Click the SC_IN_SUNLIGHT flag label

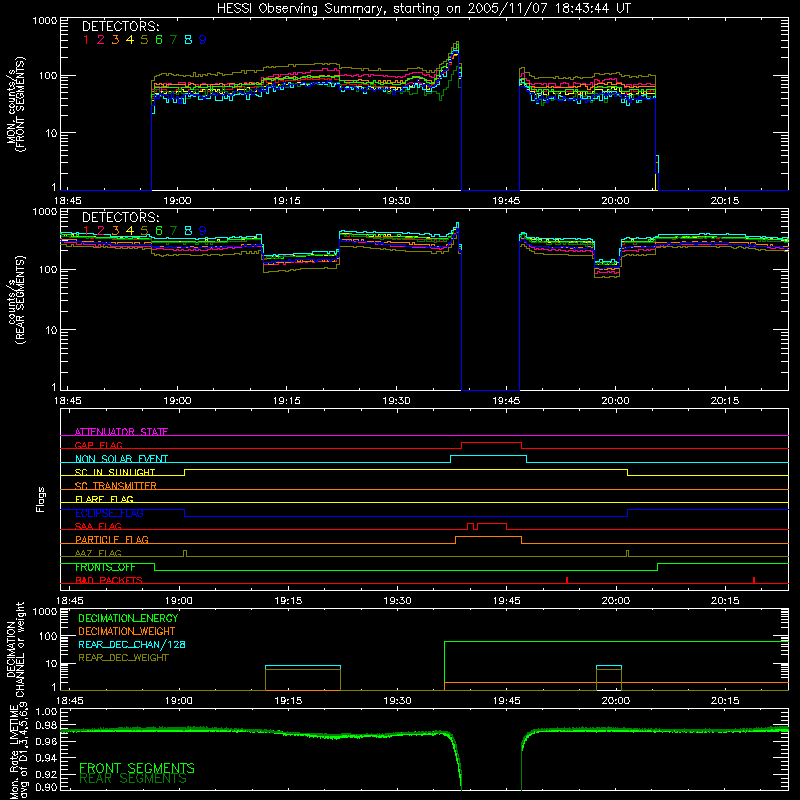tap(115, 472)
